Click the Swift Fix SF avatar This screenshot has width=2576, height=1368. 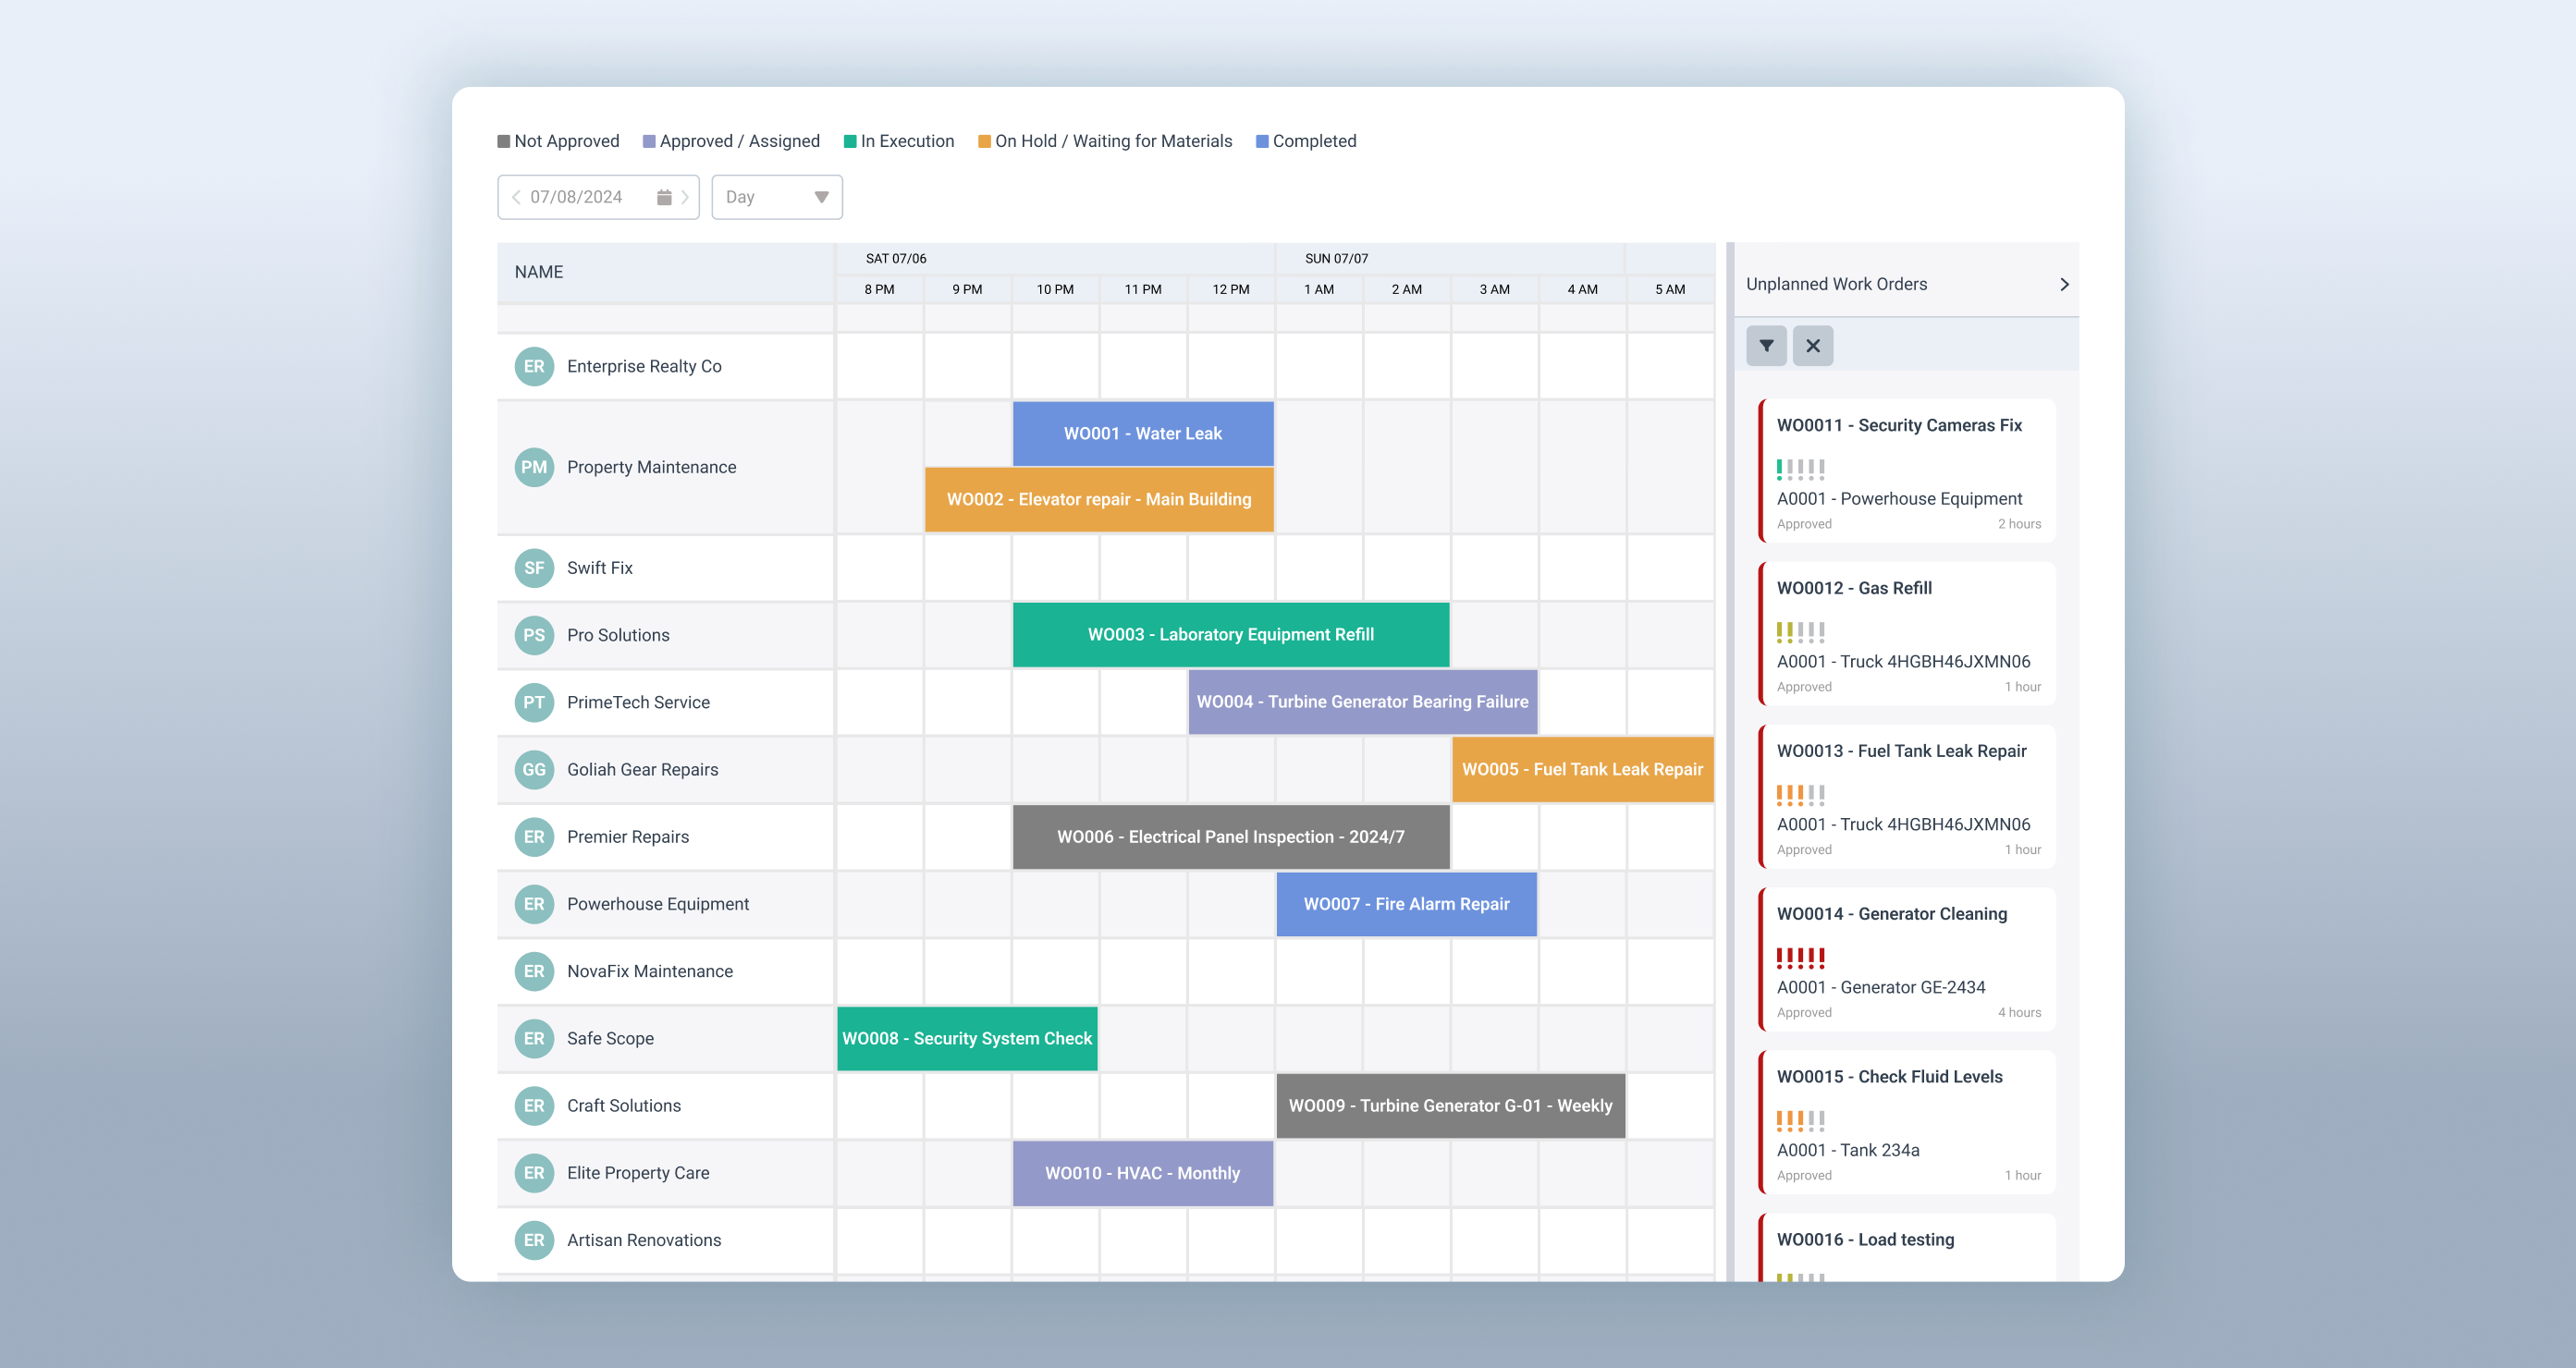pos(534,568)
